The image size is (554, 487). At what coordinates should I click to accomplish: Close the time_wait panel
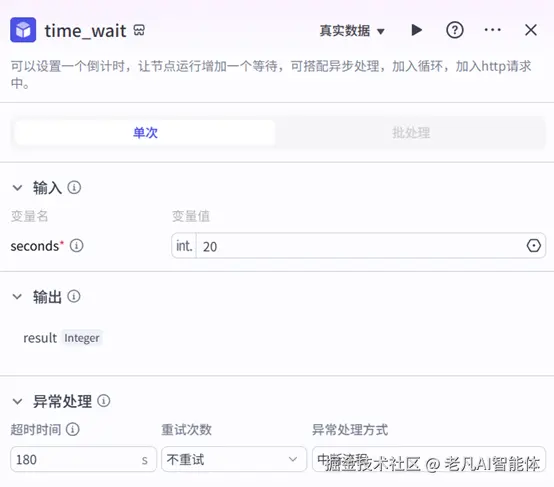(531, 30)
